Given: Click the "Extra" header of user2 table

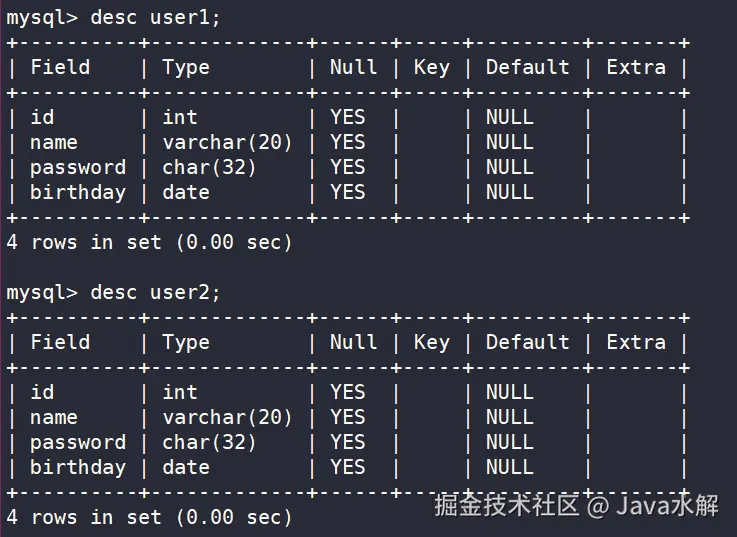Looking at the screenshot, I should [636, 342].
